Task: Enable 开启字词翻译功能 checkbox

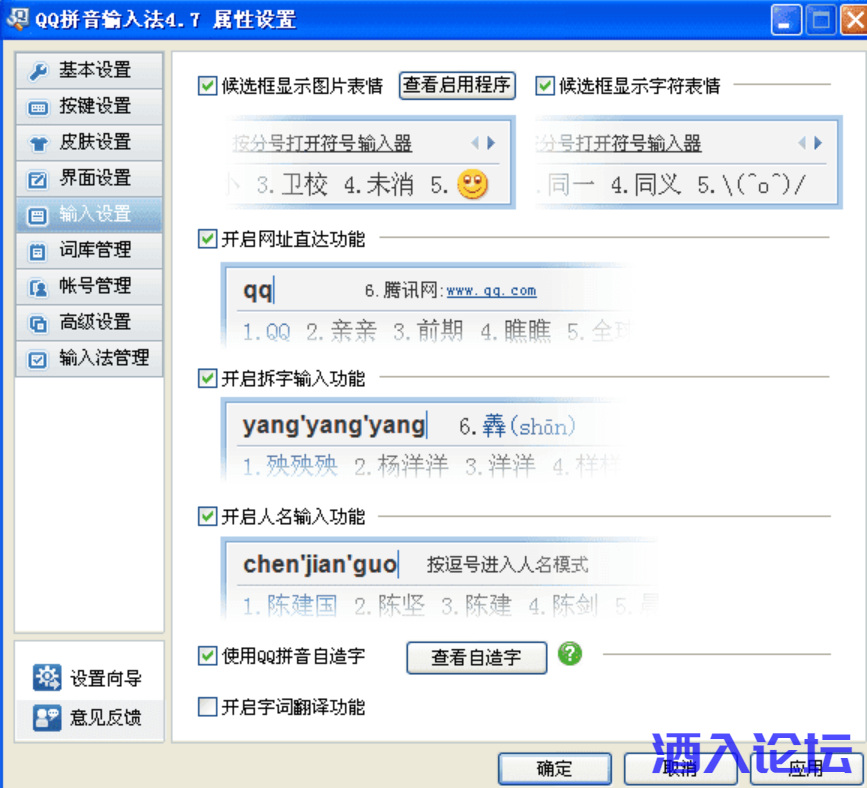Action: tap(207, 707)
